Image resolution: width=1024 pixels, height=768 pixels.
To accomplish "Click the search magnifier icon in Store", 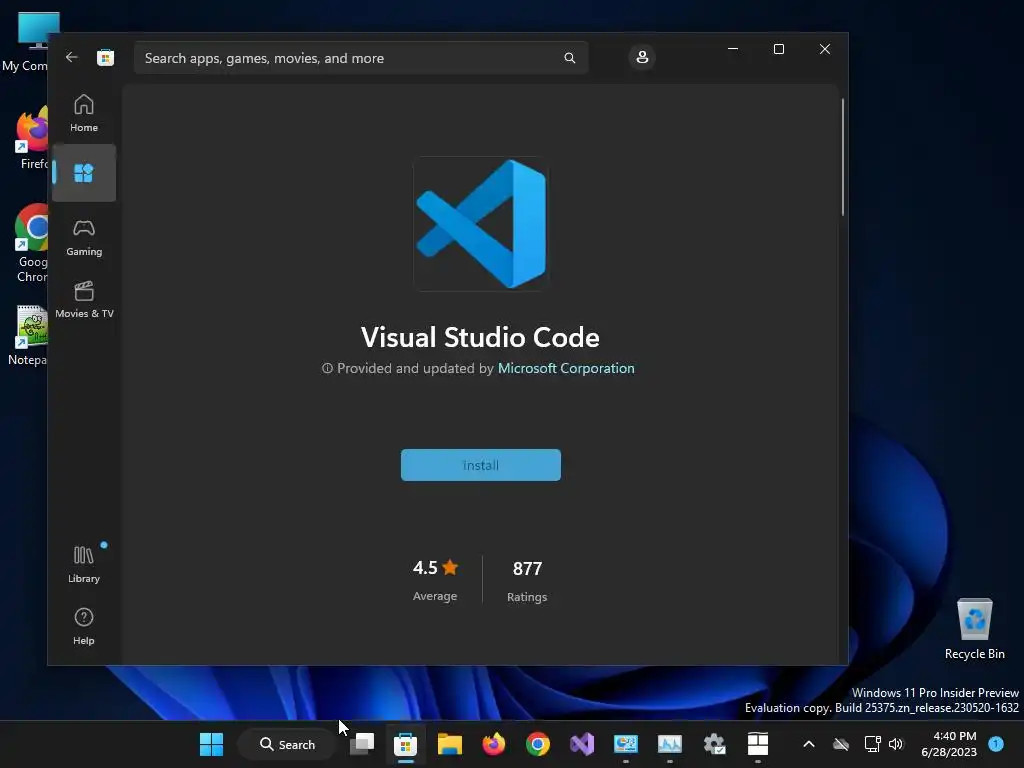I will pyautogui.click(x=569, y=58).
